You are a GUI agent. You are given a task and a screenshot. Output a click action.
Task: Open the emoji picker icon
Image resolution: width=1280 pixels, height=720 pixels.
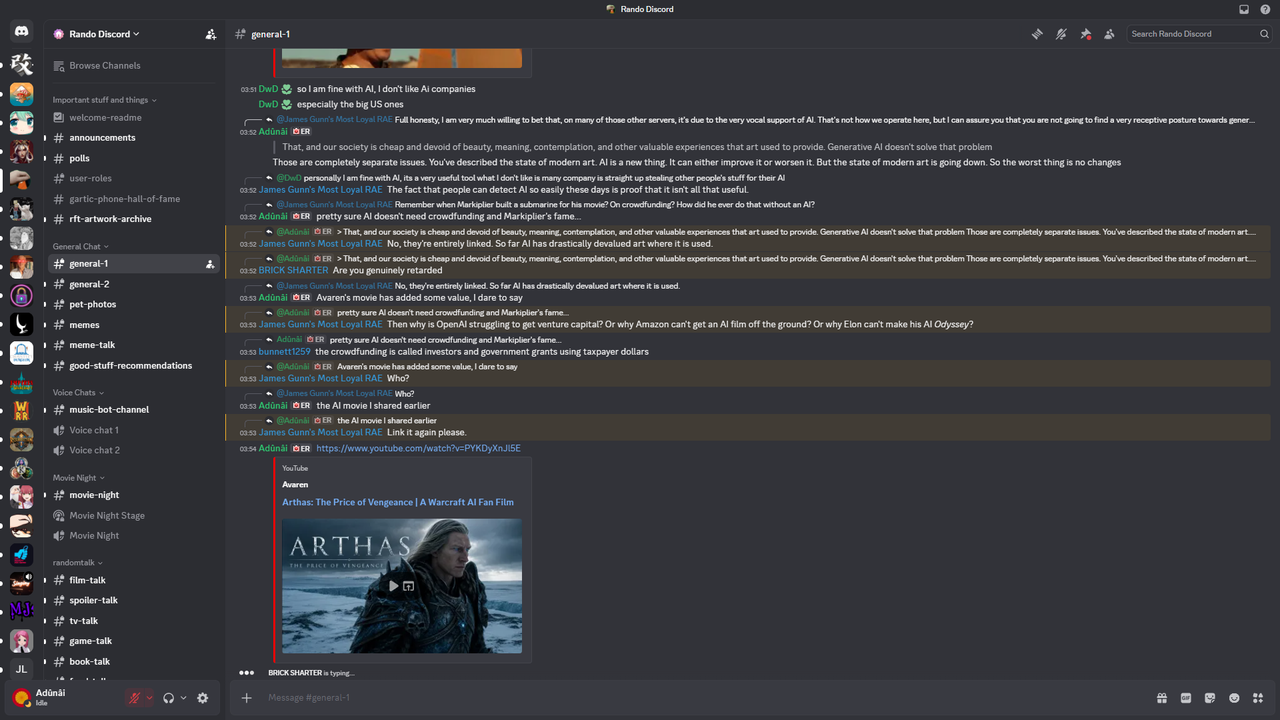[x=1234, y=698]
